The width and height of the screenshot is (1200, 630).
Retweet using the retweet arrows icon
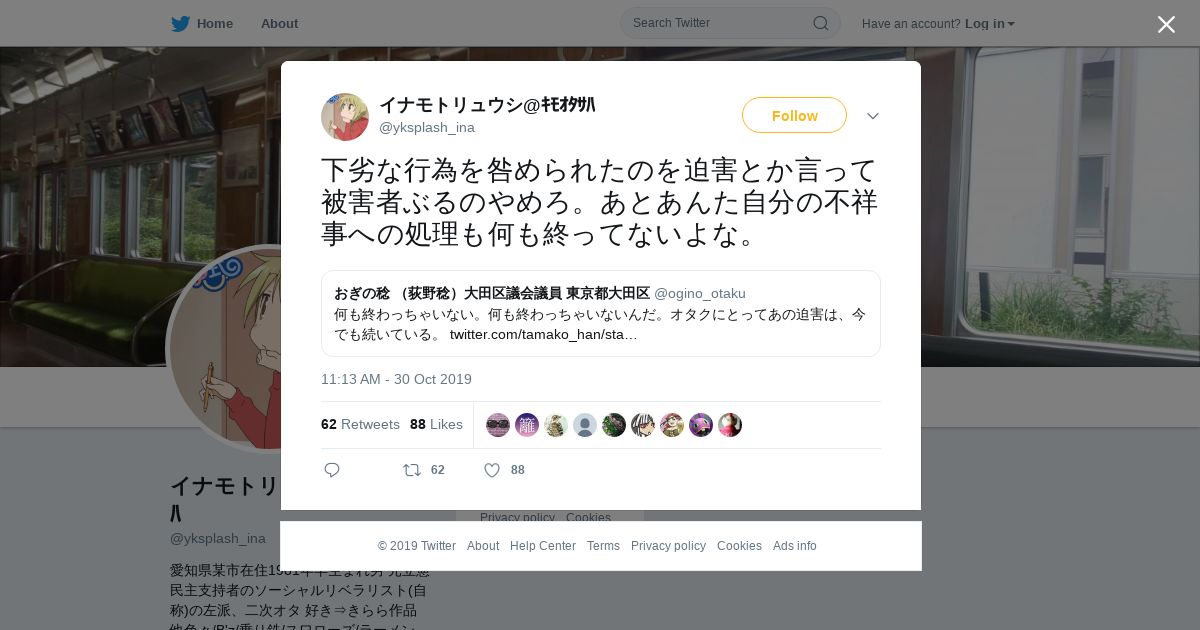[x=412, y=470]
